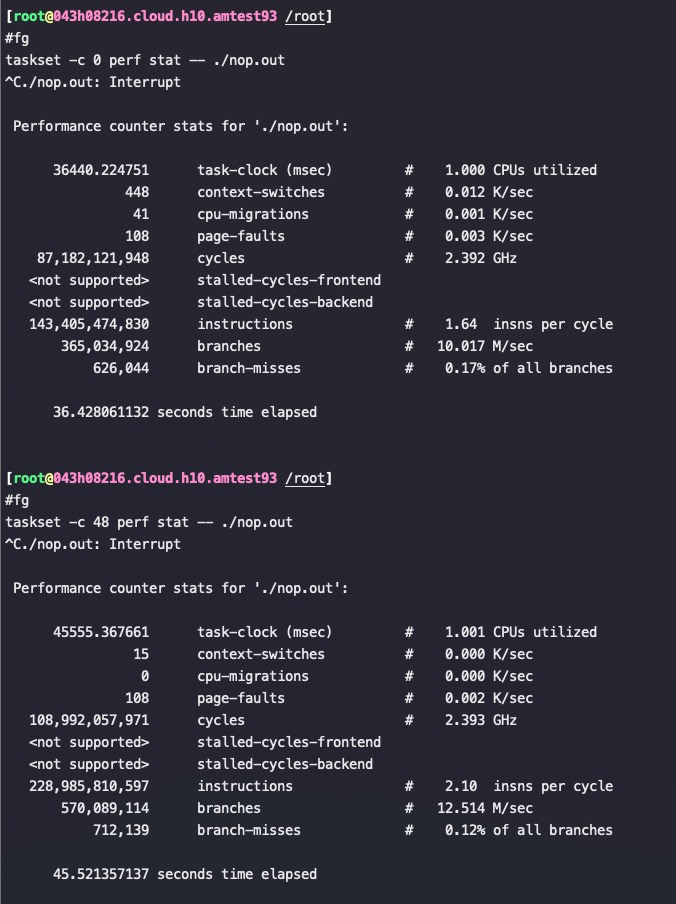Click the first '<not supported>' stalled-cycles-frontend entry
The height and width of the screenshot is (904, 676).
click(89, 280)
